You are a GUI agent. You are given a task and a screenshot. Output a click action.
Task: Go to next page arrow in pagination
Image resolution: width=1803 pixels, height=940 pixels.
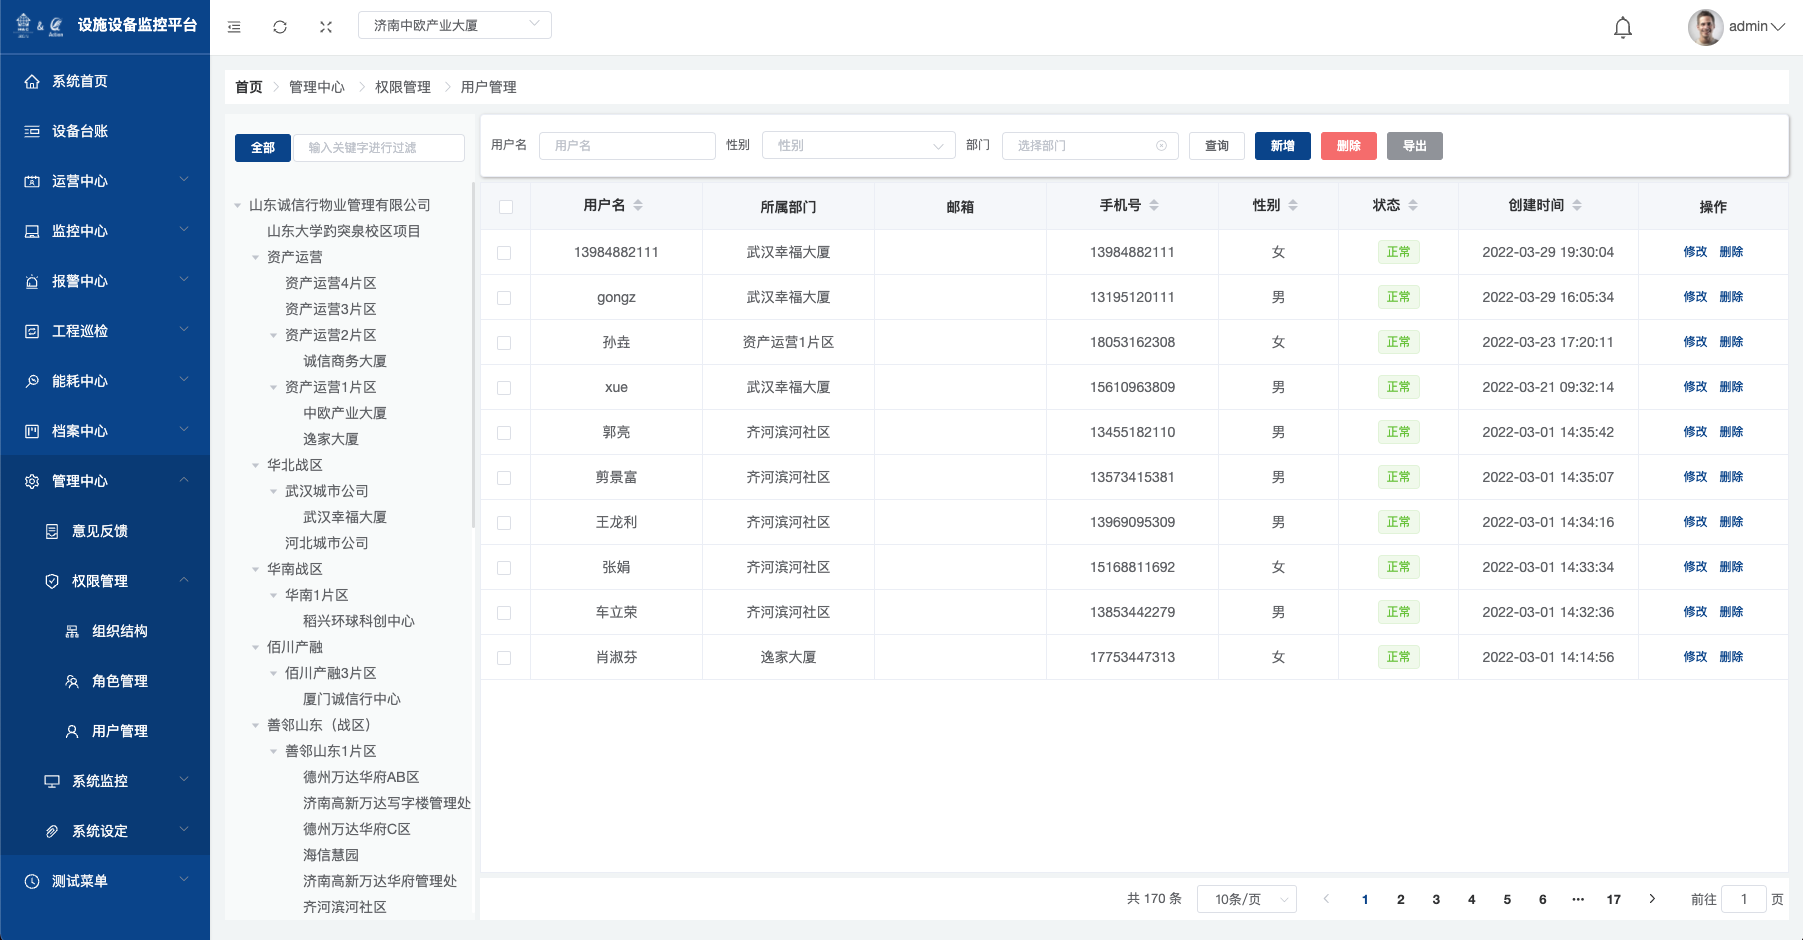tap(1652, 899)
